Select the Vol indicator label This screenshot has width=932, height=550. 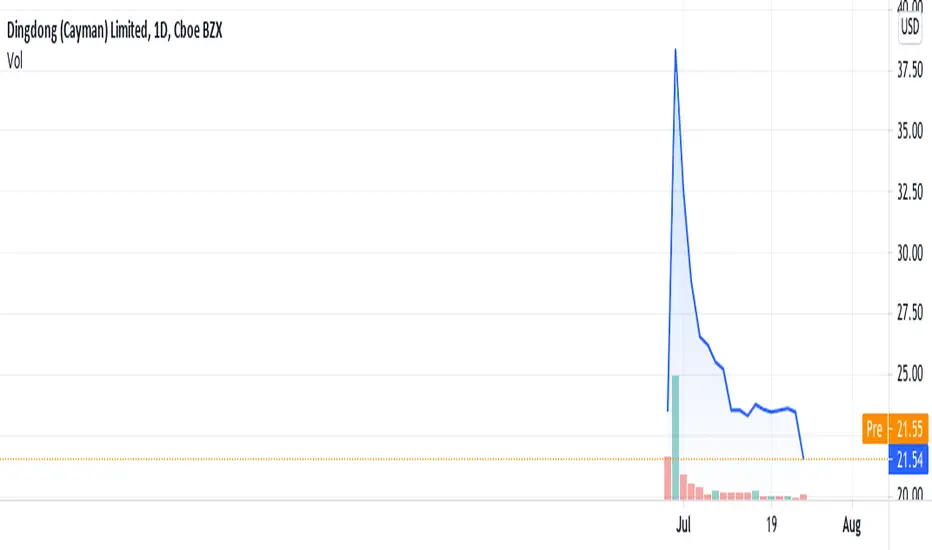(x=15, y=61)
